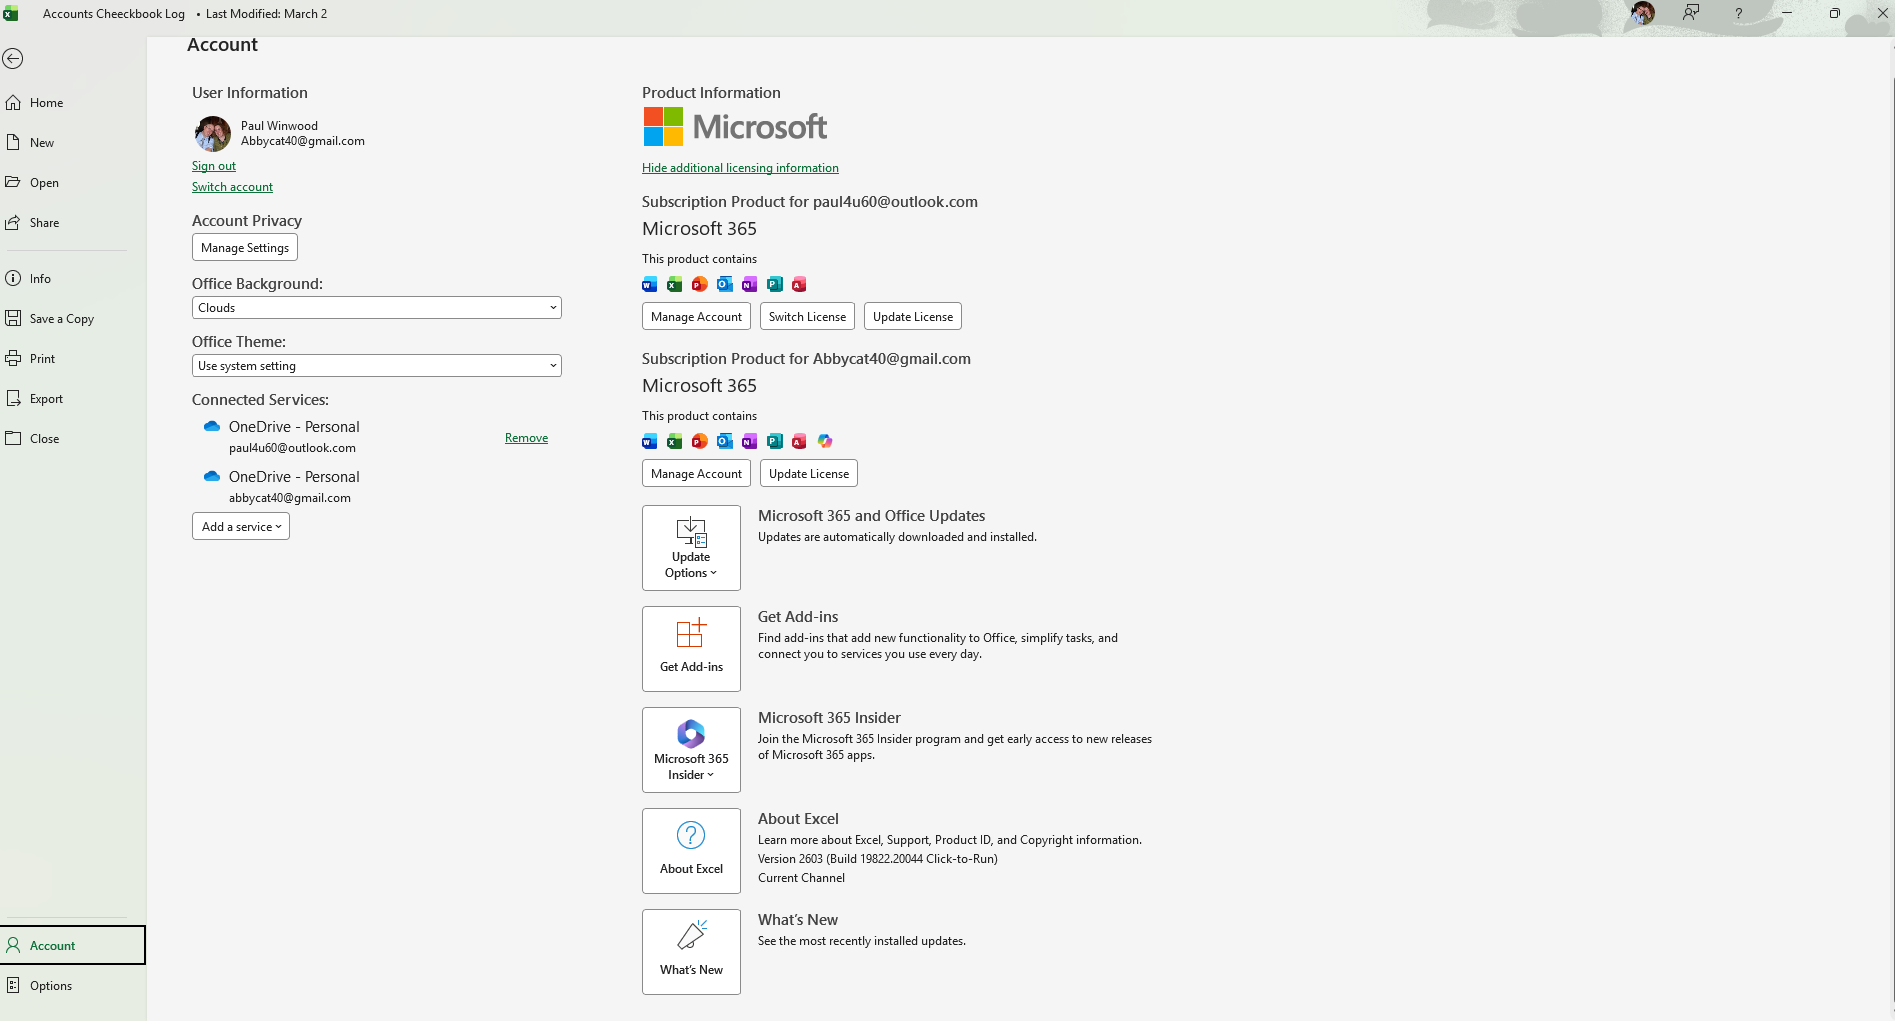1895x1021 pixels.
Task: Click Excel icon in paul4u60 subscription
Action: pos(675,285)
